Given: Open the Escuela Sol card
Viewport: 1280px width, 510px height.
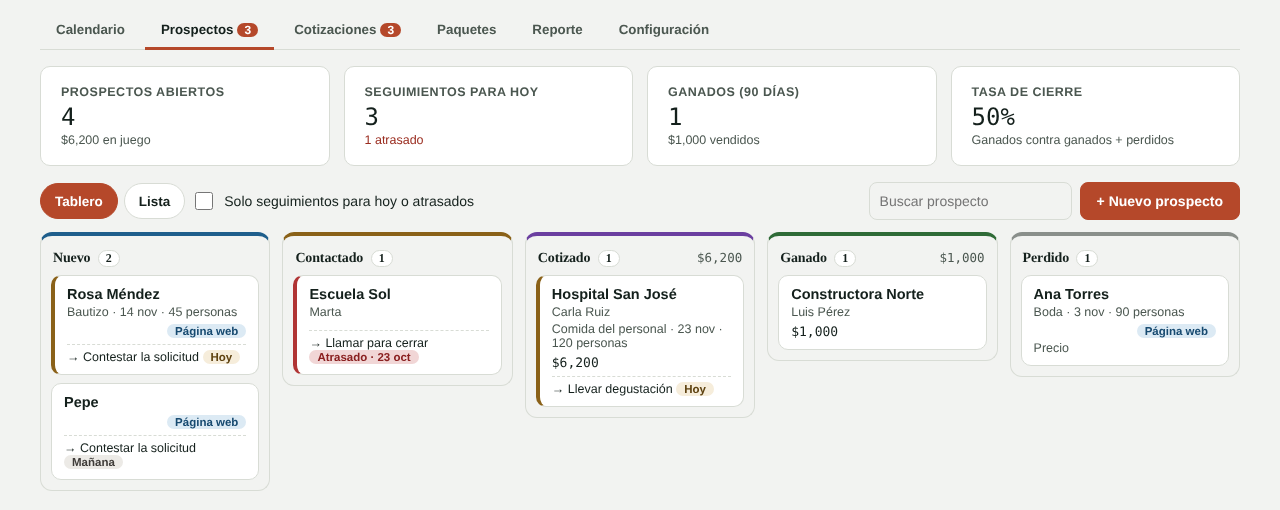Looking at the screenshot, I should point(397,325).
